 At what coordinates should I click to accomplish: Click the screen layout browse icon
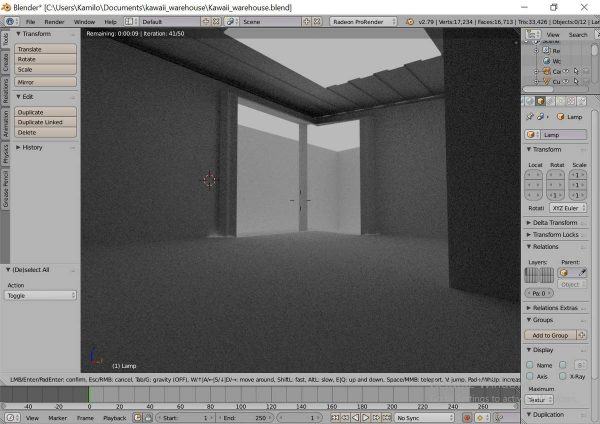[135, 20]
